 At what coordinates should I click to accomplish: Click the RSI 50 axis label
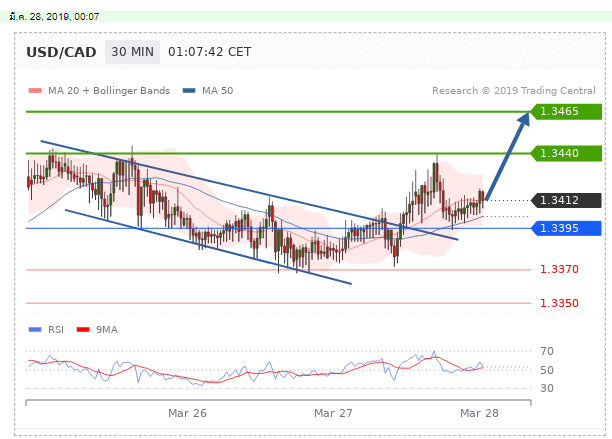click(x=547, y=370)
